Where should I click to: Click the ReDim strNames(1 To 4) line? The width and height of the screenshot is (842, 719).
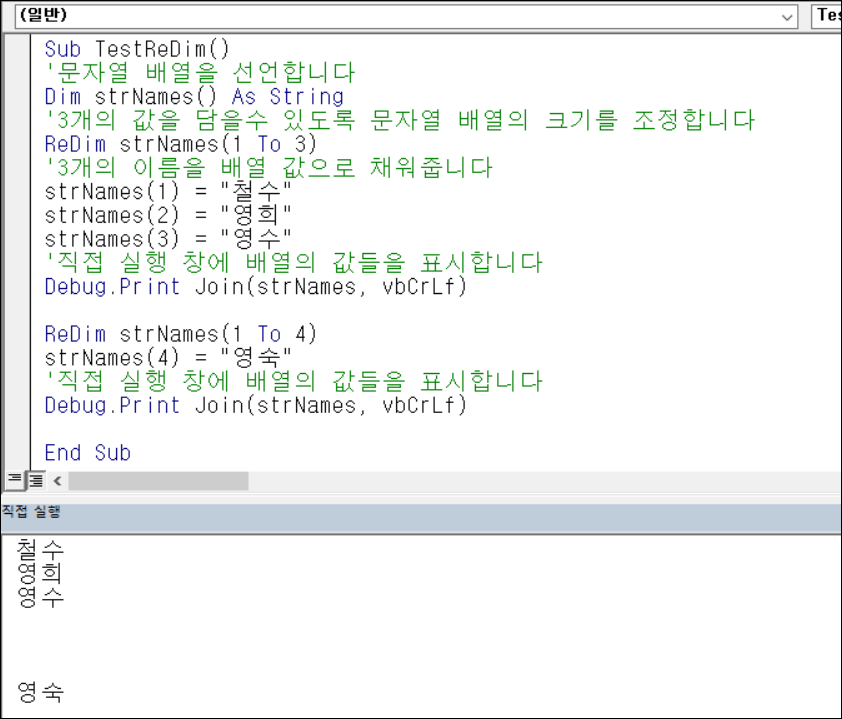click(180, 334)
